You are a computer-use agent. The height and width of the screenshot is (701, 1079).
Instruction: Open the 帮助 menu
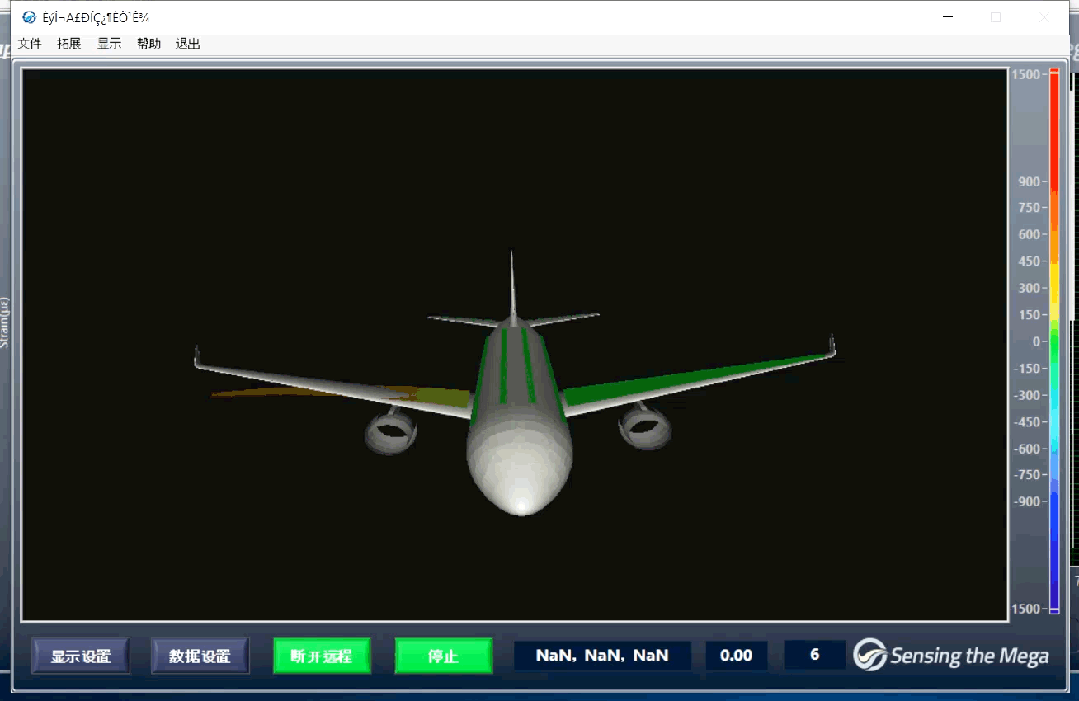coord(148,43)
